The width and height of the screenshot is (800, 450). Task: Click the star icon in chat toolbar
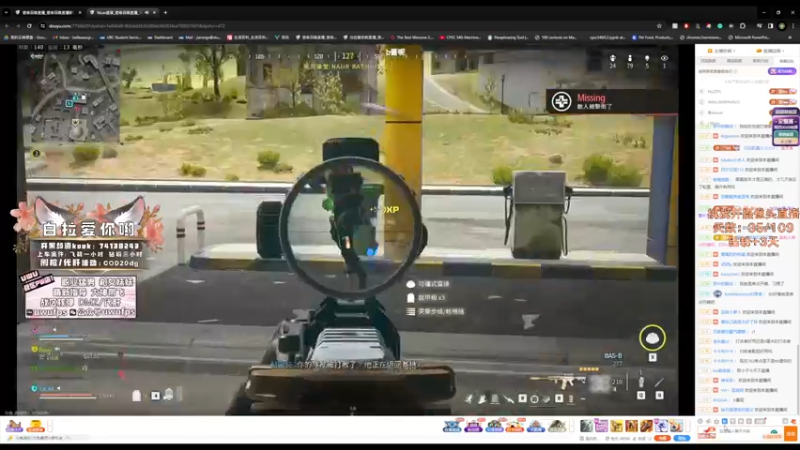click(716, 421)
